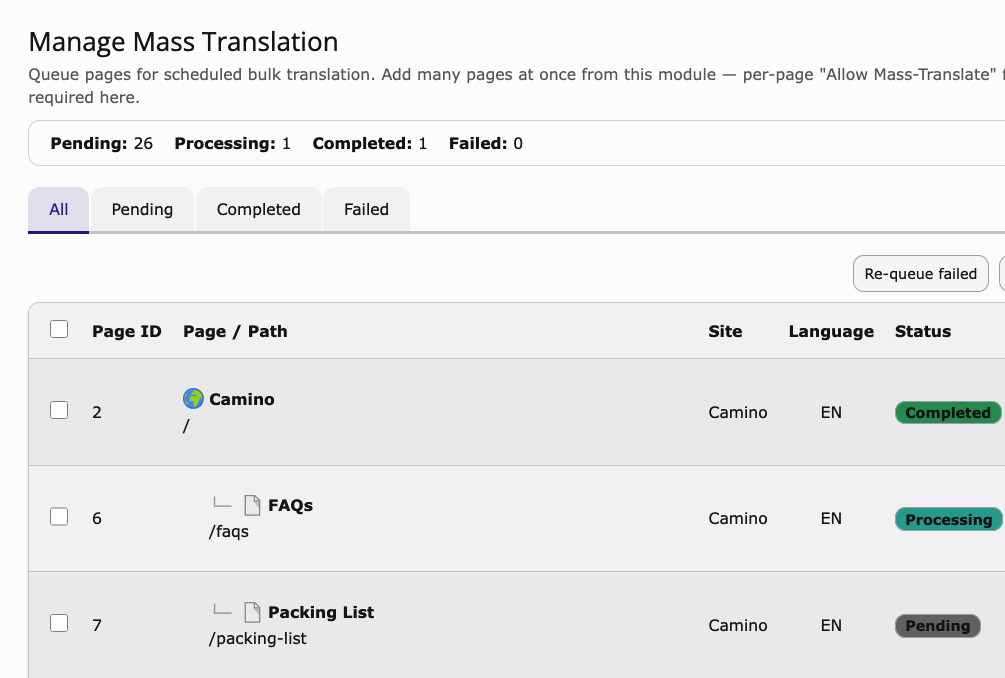Click the Page ID column header

(x=127, y=331)
